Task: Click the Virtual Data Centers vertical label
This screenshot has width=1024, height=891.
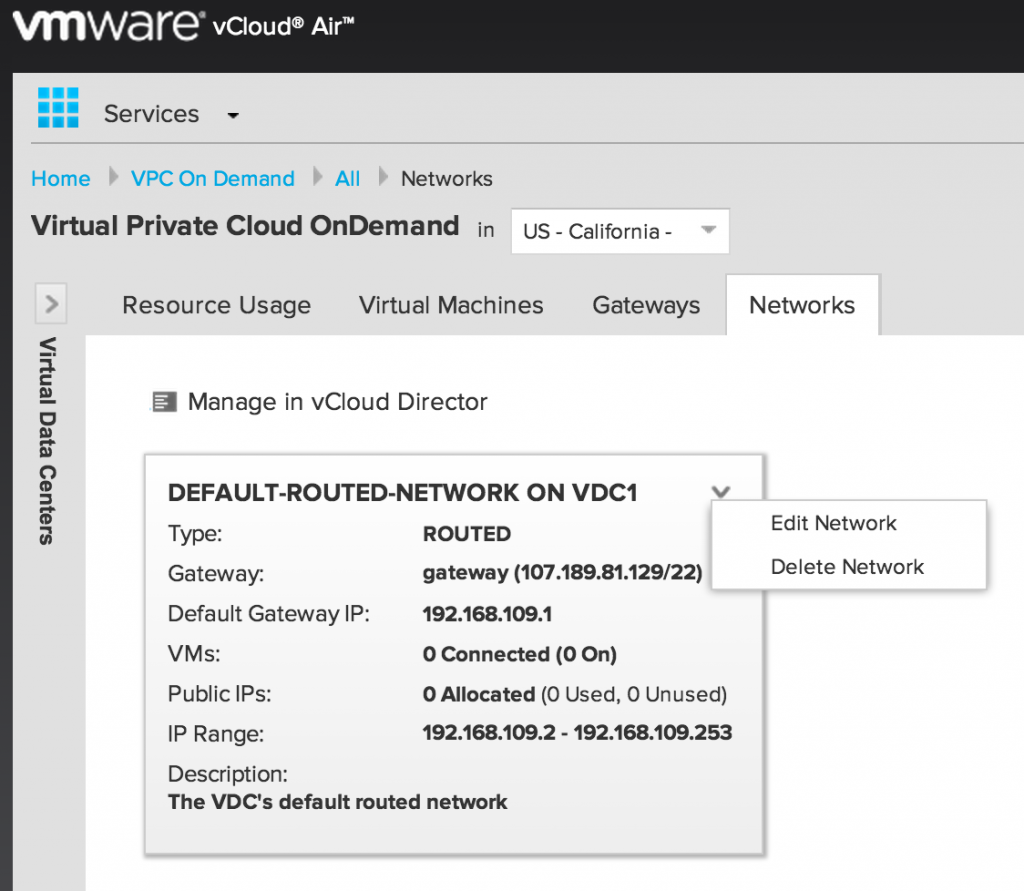Action: [47, 440]
